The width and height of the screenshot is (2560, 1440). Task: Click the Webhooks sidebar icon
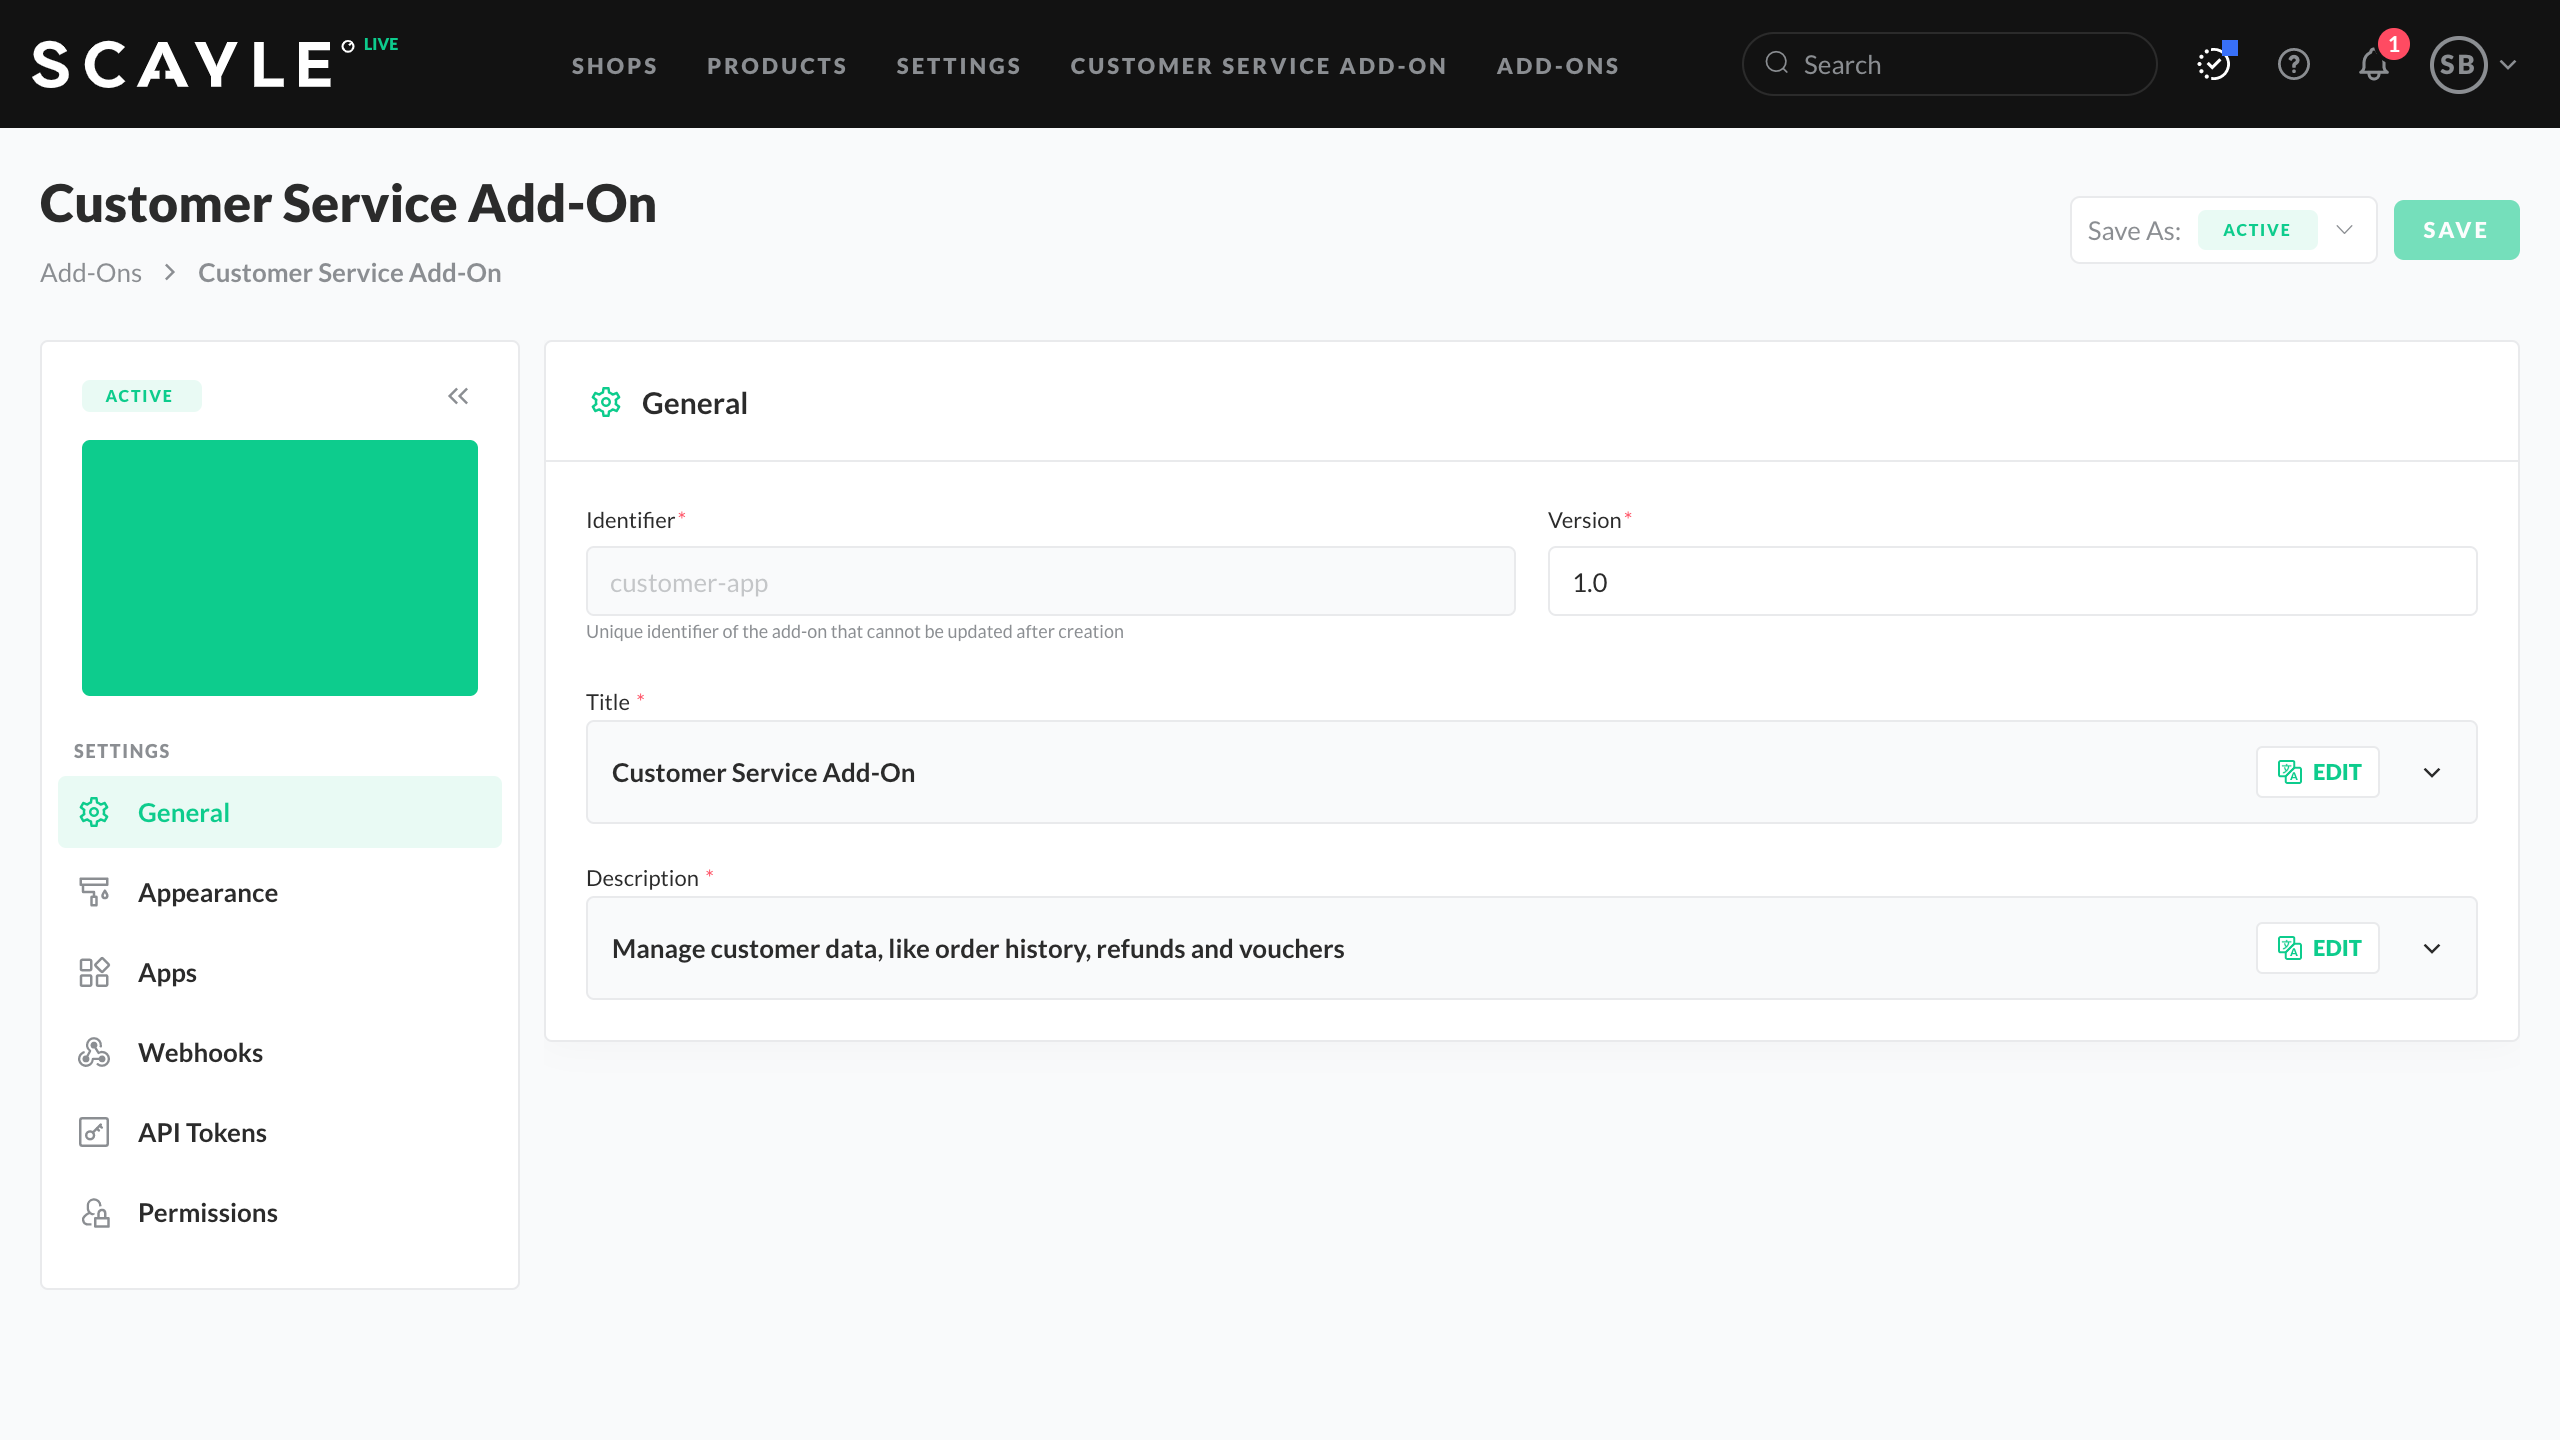pos(94,1052)
